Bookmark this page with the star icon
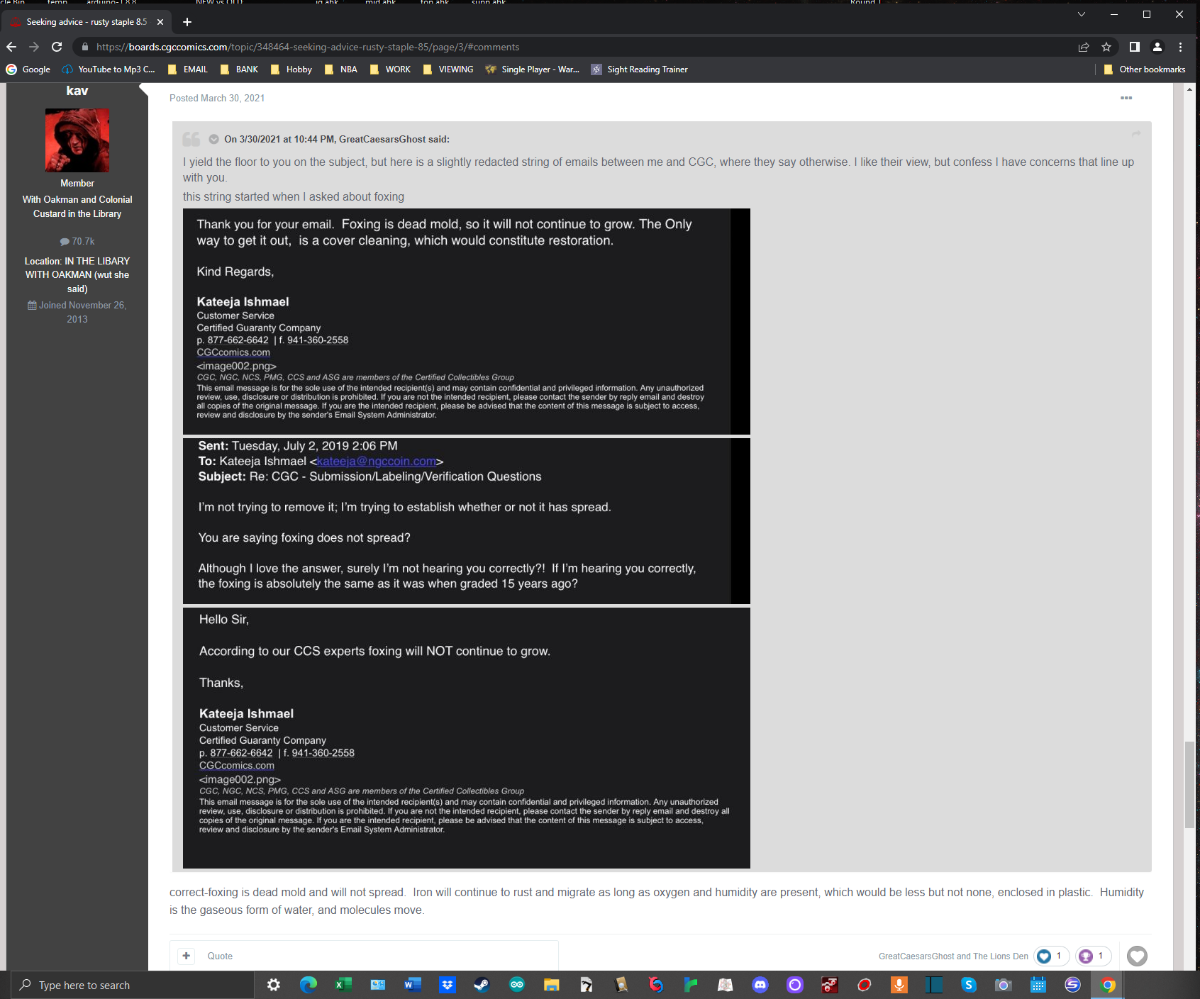The image size is (1200, 999). pyautogui.click(x=1107, y=47)
